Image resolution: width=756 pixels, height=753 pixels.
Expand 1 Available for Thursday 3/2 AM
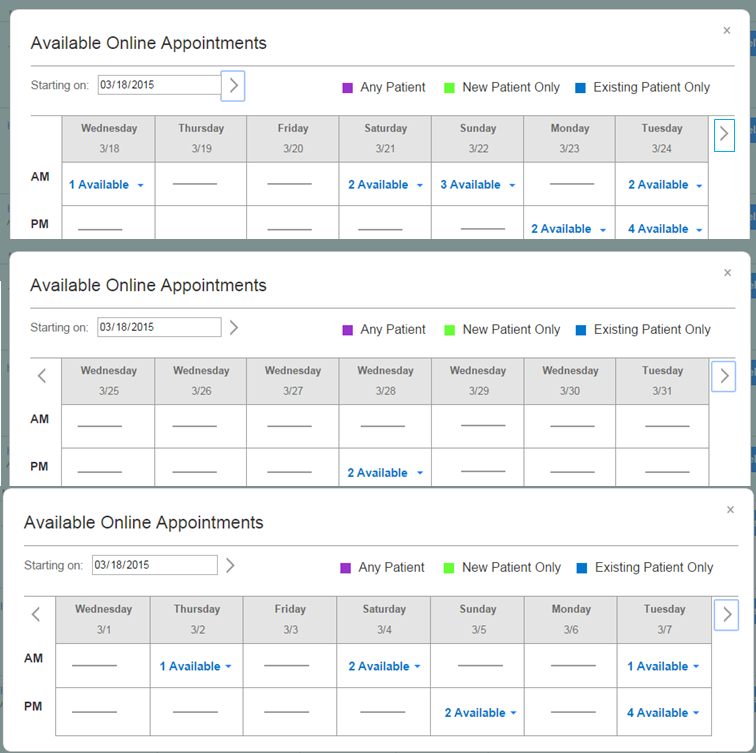tap(196, 666)
